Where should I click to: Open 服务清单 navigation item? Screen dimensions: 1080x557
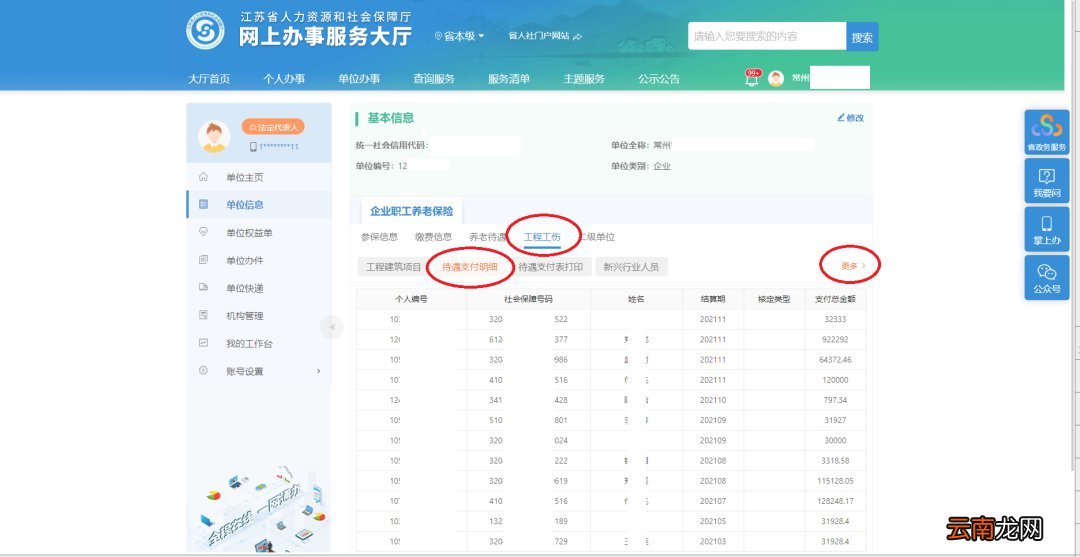coord(509,79)
